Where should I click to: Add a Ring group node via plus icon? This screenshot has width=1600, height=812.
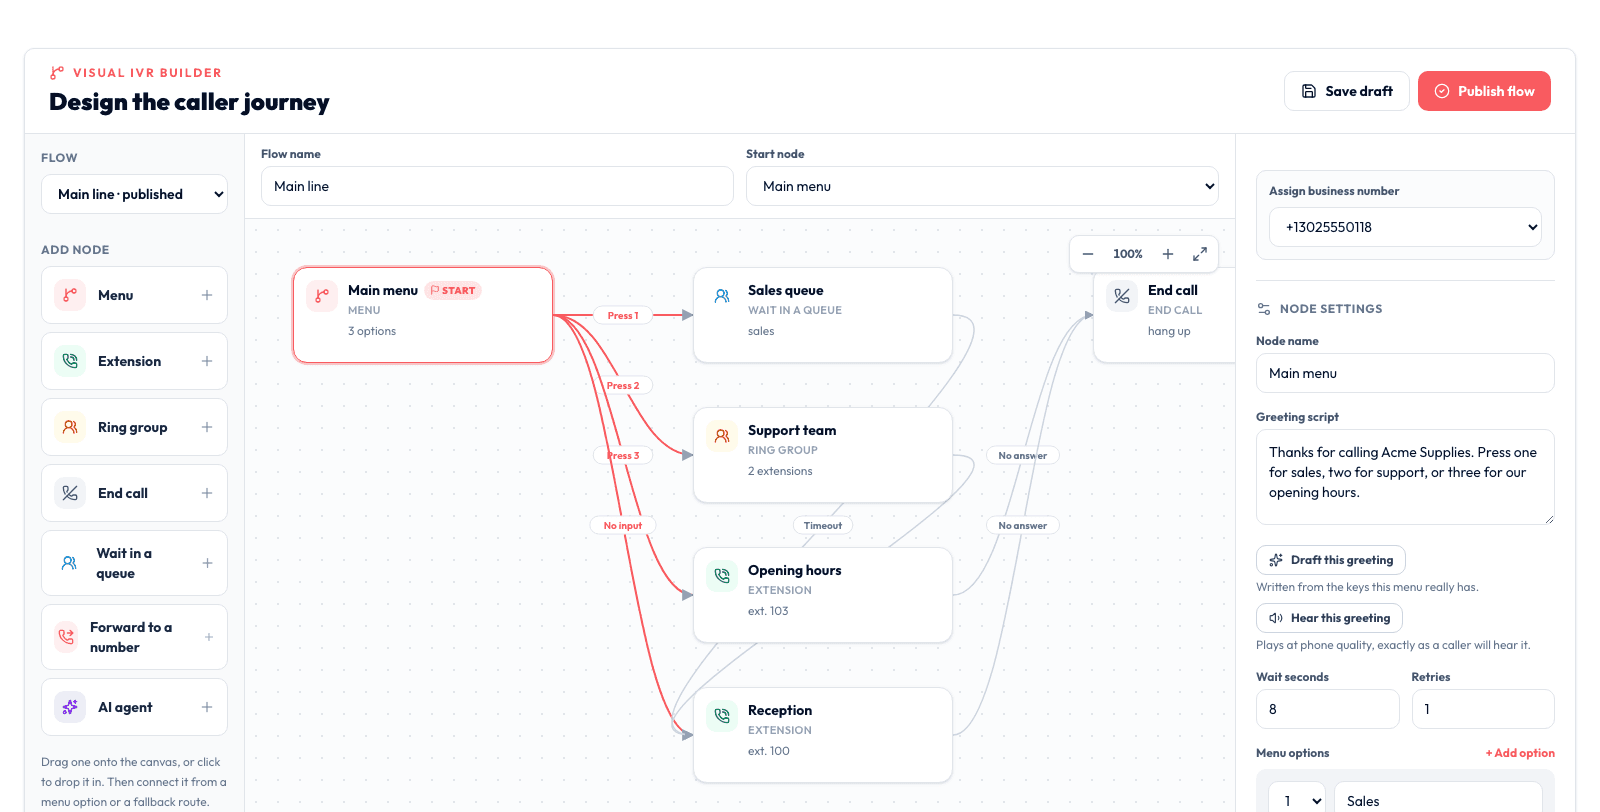207,427
